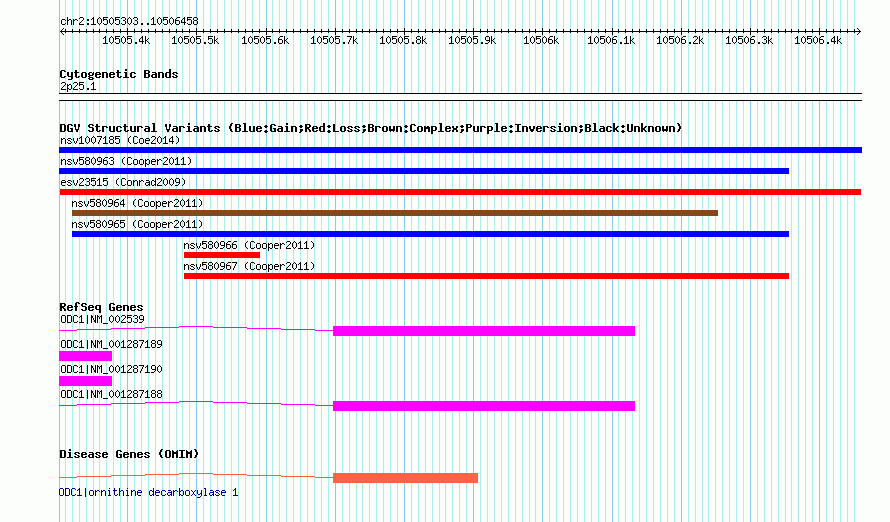Click the esv23515 (Conrad2009) label

click(x=123, y=182)
